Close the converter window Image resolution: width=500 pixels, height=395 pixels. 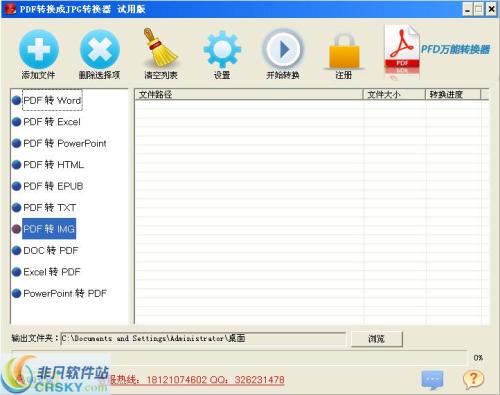(491, 9)
